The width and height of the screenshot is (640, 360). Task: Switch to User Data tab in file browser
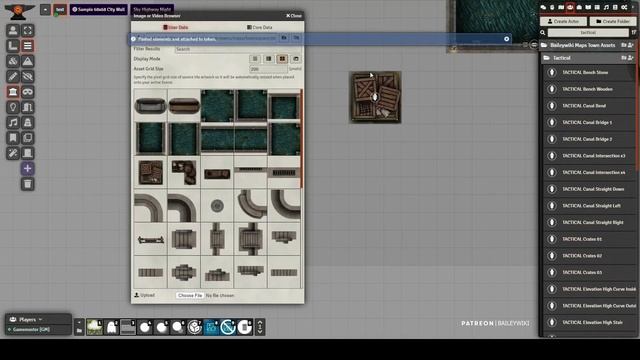pos(176,27)
